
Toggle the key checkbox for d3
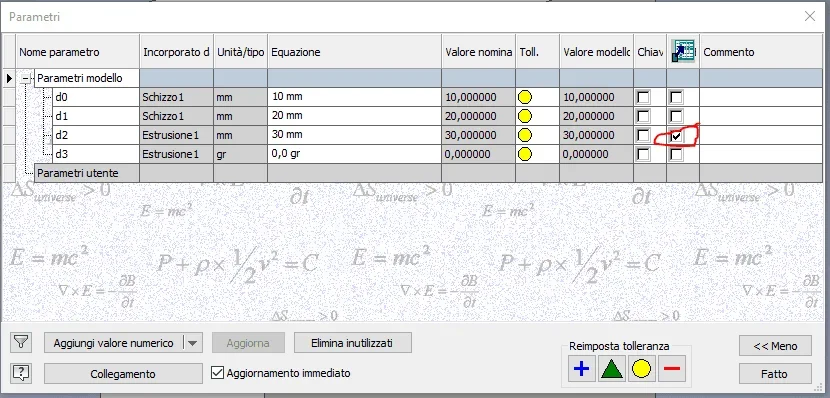coord(644,155)
